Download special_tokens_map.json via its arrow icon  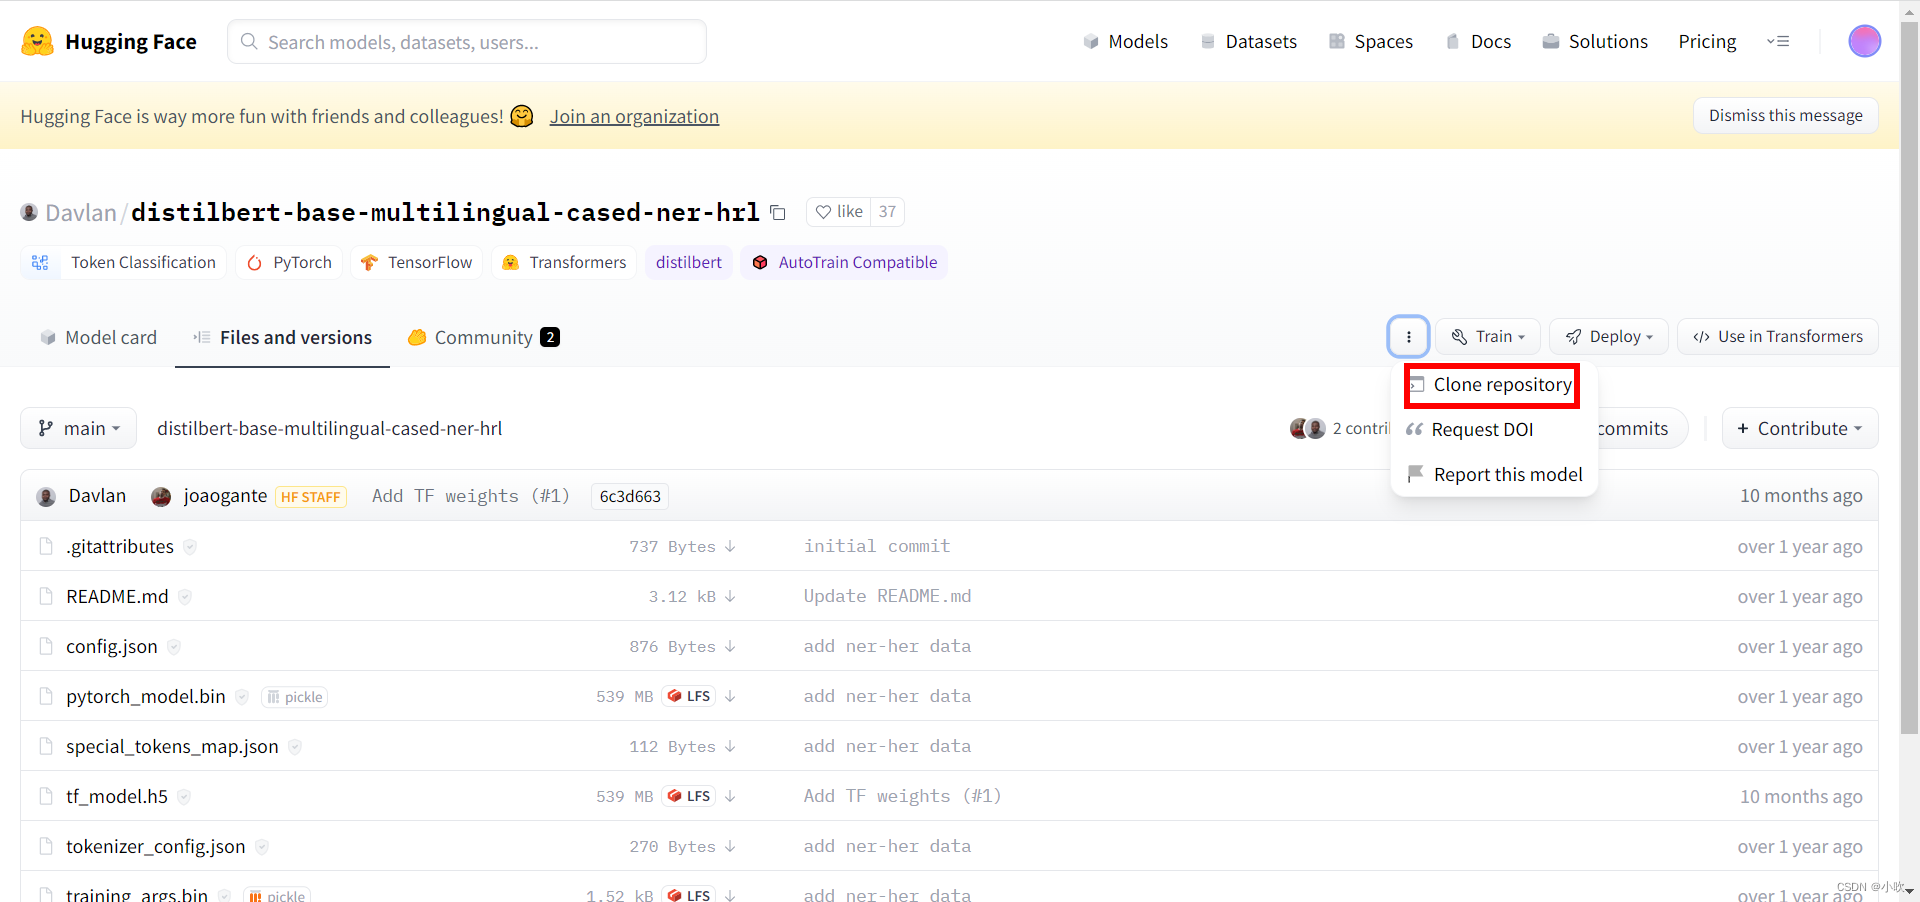pyautogui.click(x=730, y=746)
